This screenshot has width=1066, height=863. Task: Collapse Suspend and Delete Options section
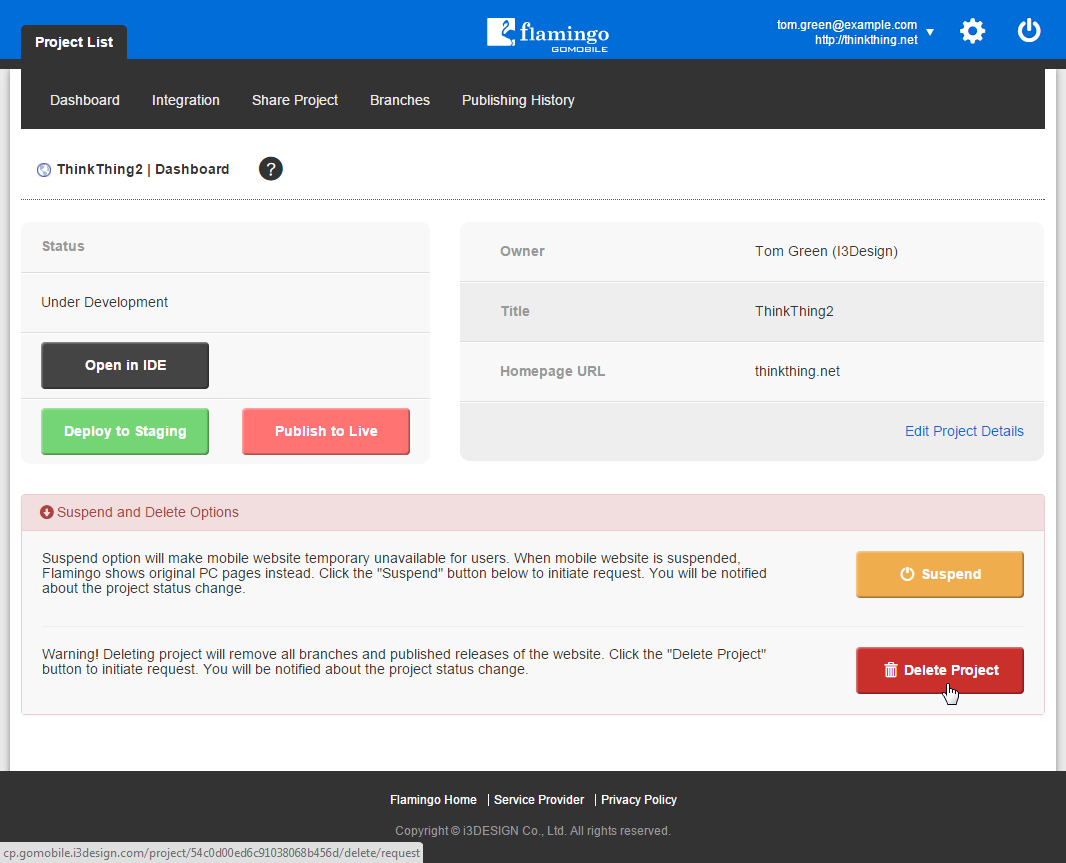(x=533, y=512)
